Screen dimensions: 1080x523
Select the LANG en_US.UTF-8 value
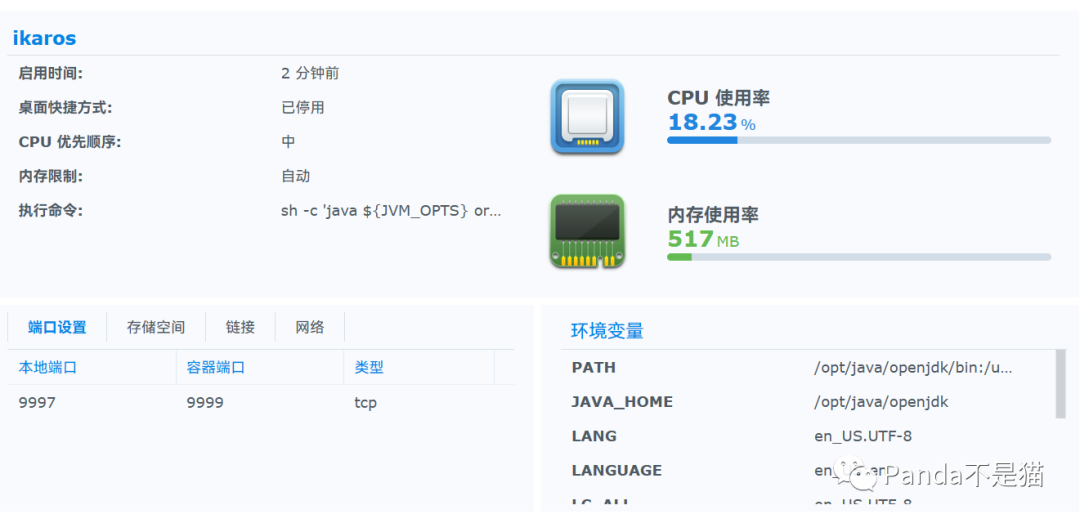(x=863, y=436)
